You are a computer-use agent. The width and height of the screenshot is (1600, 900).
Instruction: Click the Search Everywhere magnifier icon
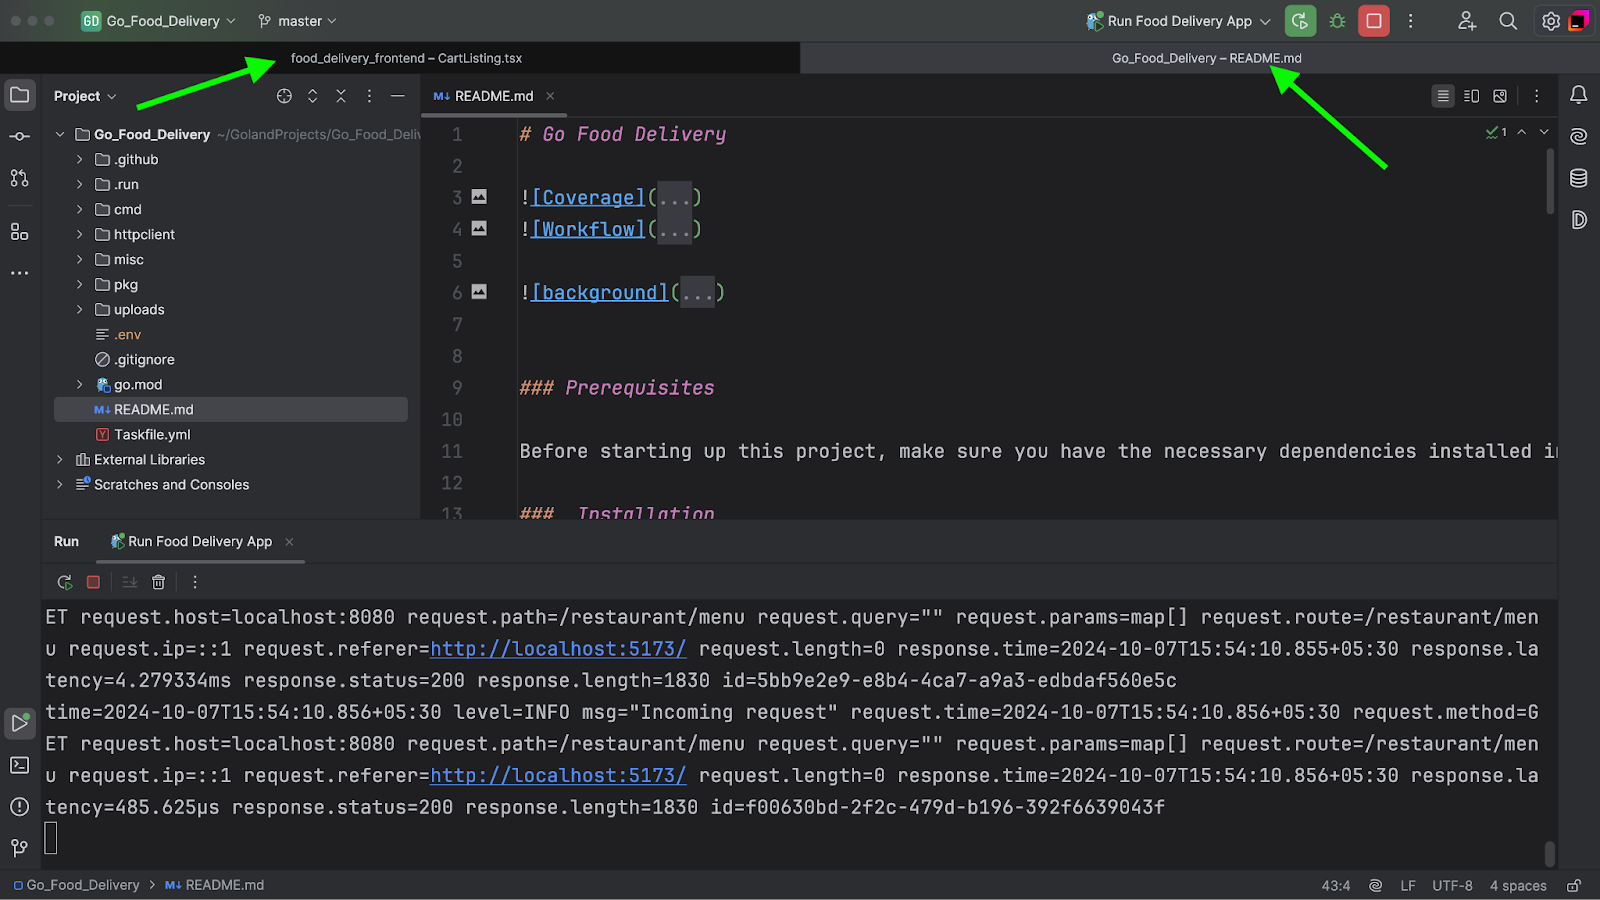tap(1508, 21)
